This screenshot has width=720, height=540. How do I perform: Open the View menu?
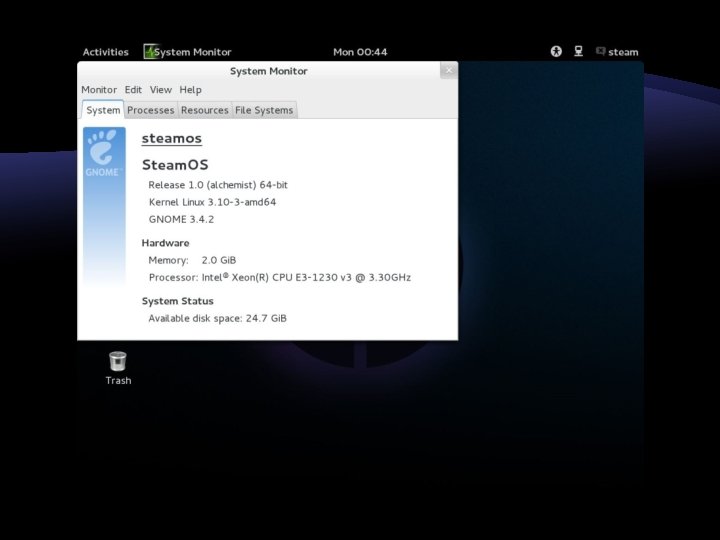(161, 90)
